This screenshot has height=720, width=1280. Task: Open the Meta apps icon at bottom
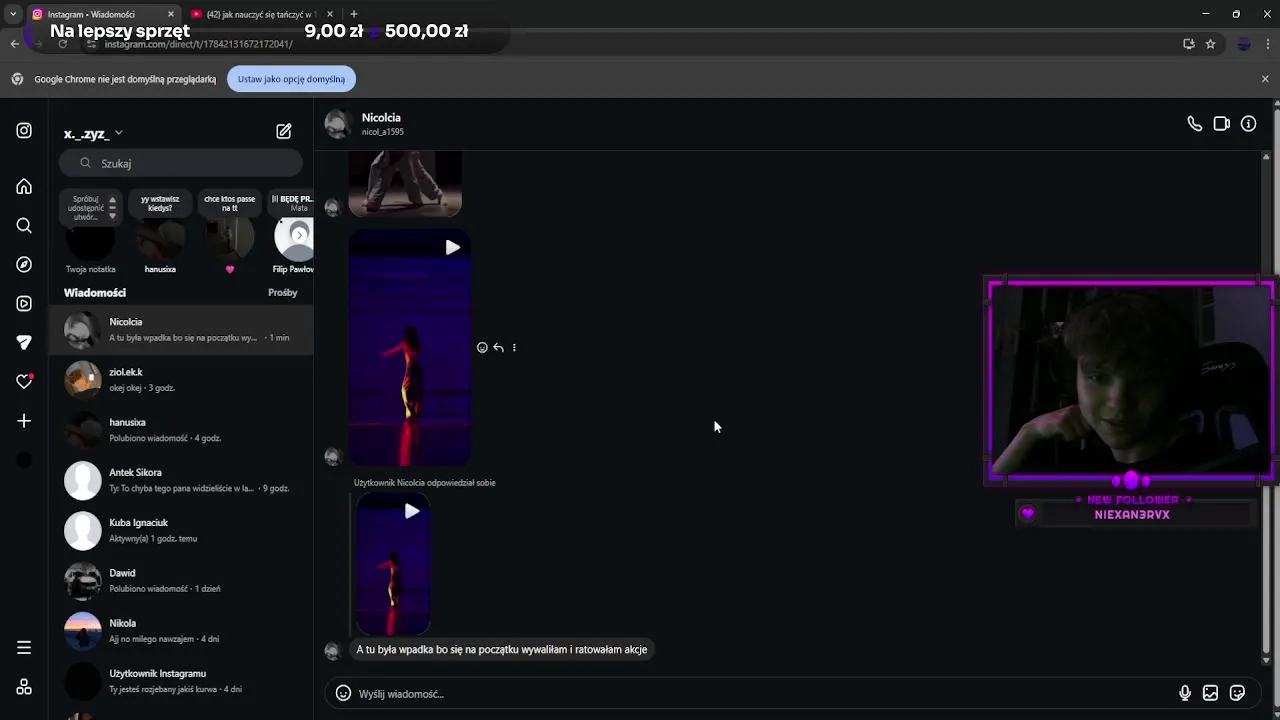click(x=24, y=687)
